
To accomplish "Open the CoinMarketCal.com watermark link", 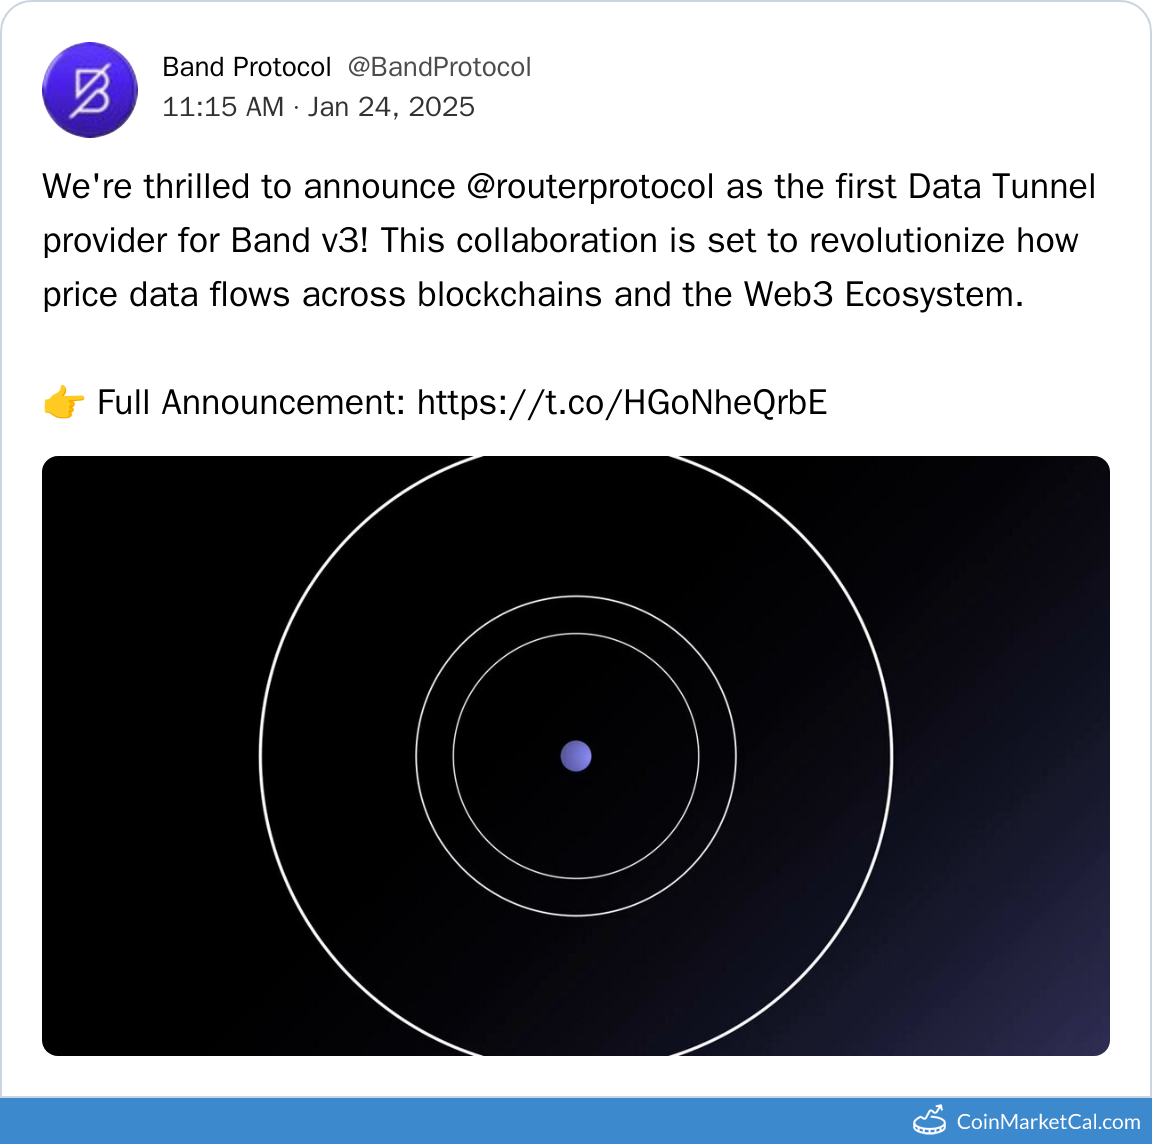I will [1047, 1122].
